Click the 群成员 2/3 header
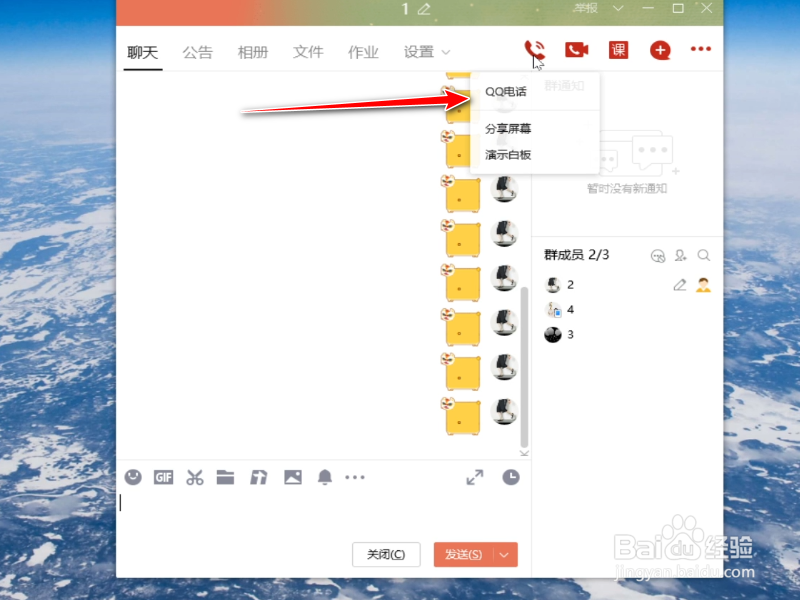Image resolution: width=800 pixels, height=600 pixels. pos(577,255)
